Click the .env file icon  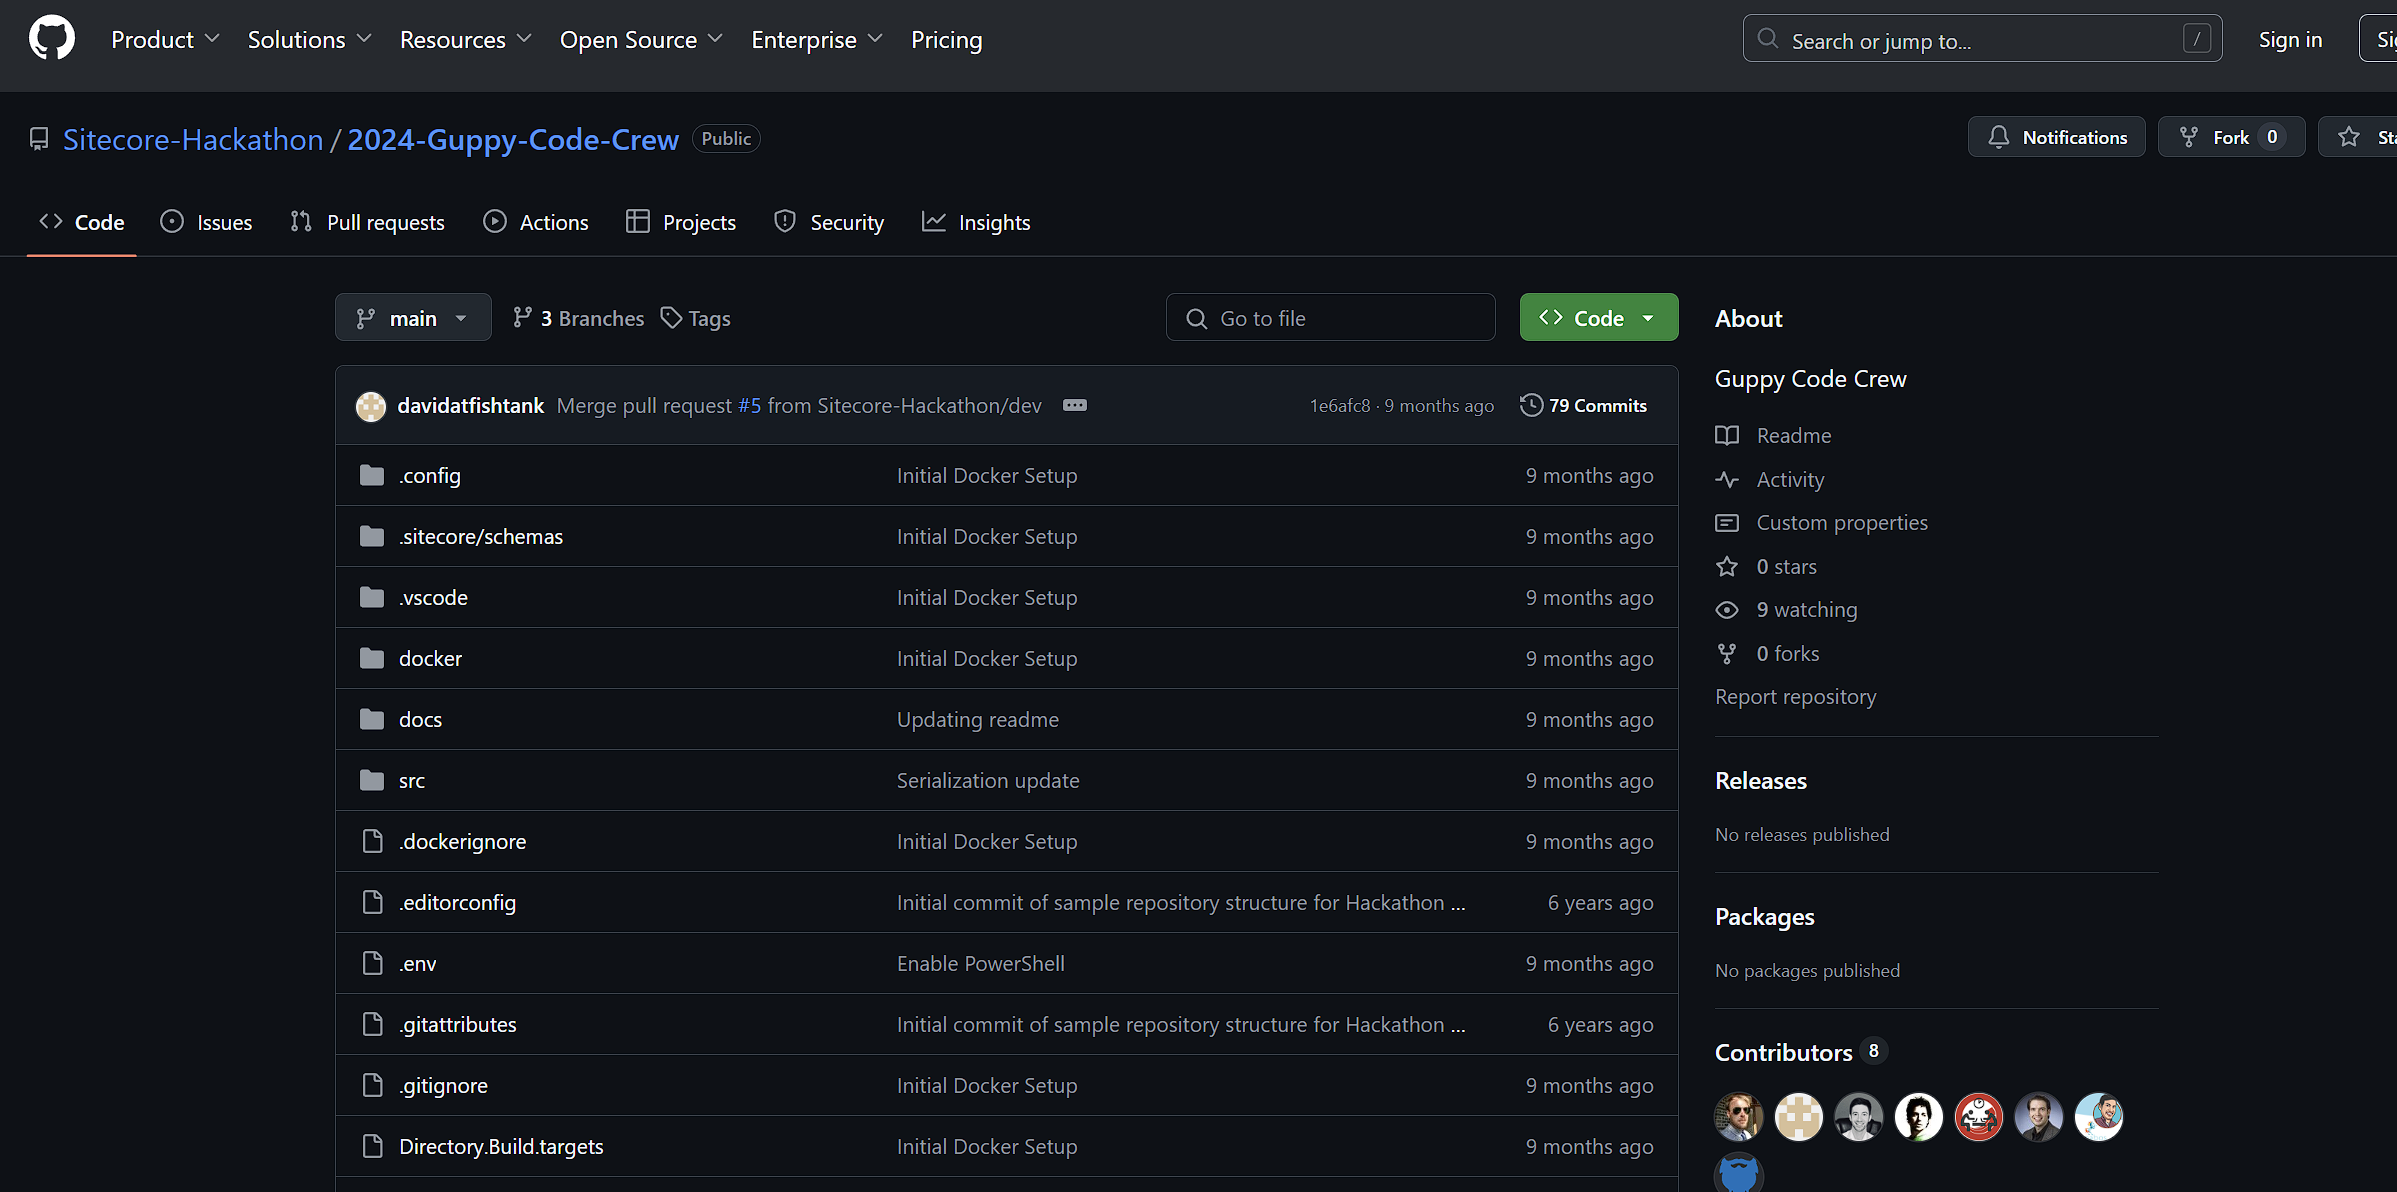click(372, 963)
